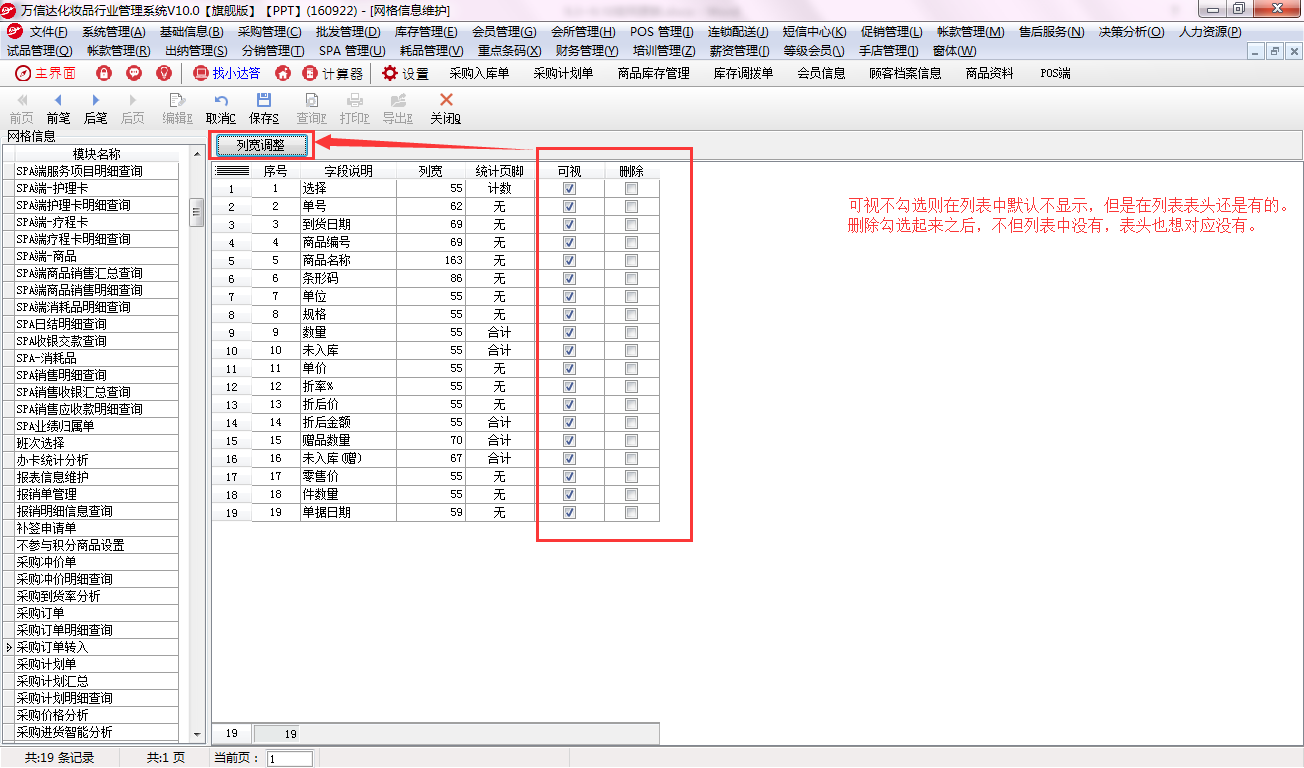Go to 前页 first page

[21, 108]
